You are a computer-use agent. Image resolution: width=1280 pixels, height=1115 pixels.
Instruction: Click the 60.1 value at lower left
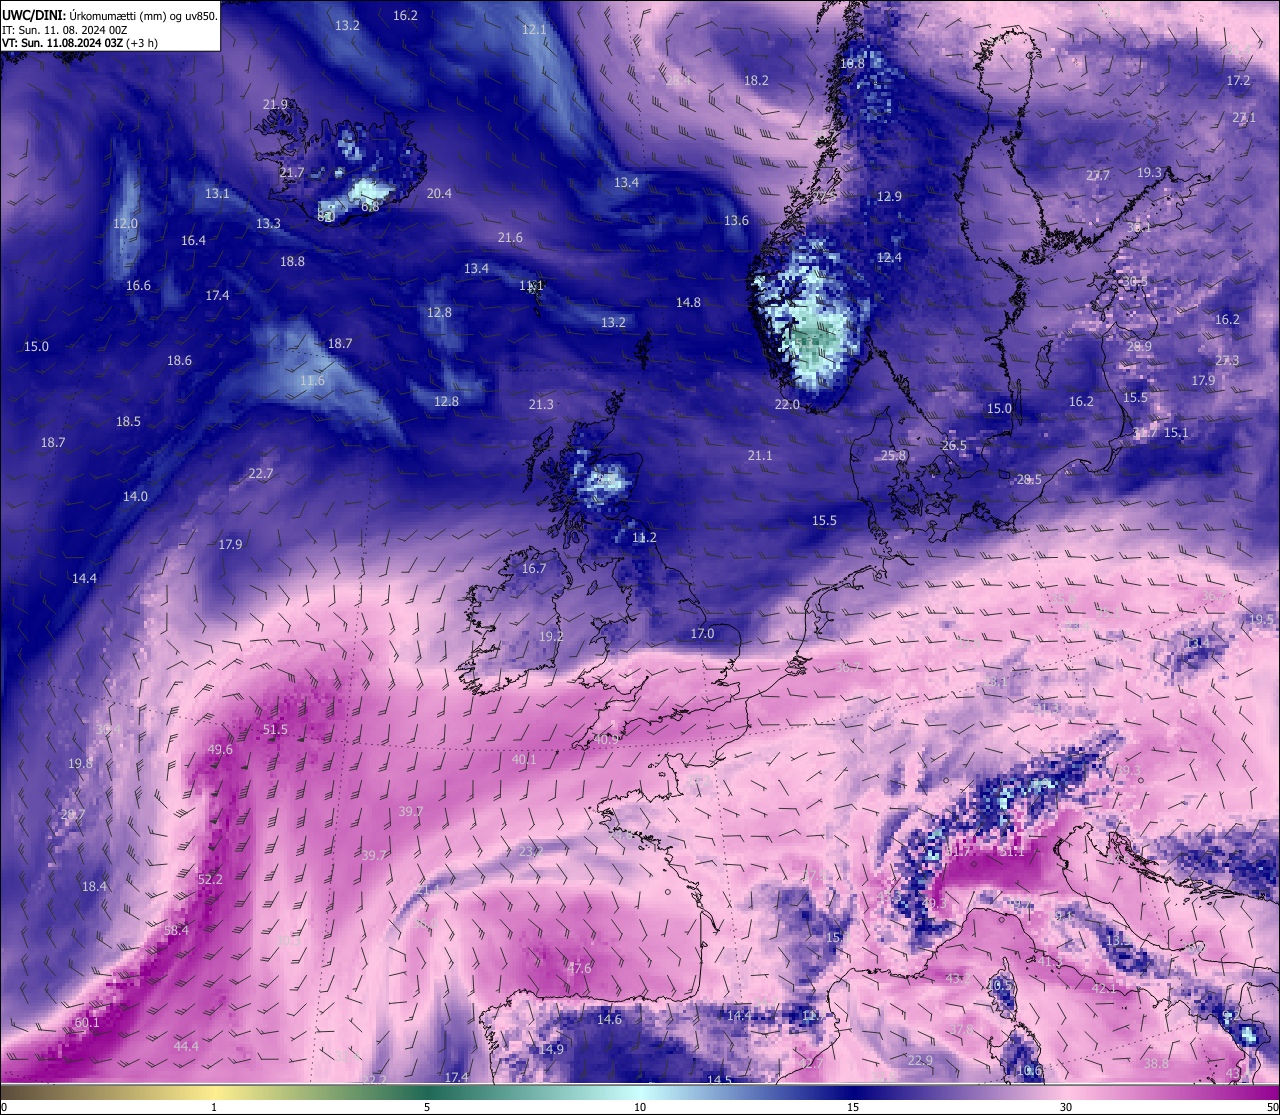pos(87,1022)
